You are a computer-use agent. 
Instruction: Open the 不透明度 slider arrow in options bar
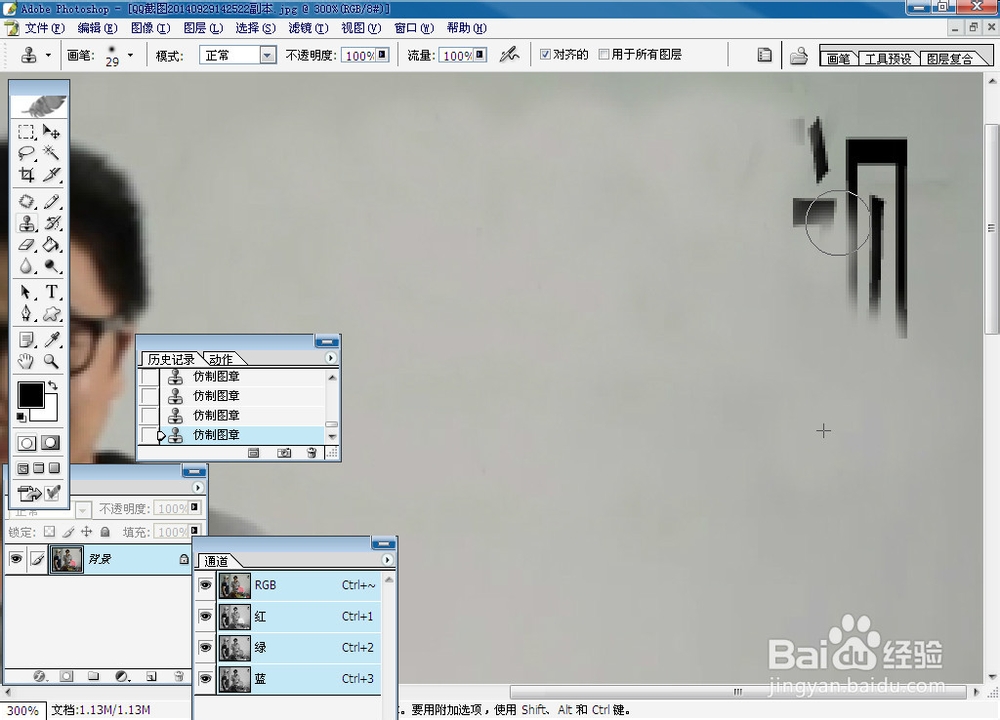click(x=382, y=55)
